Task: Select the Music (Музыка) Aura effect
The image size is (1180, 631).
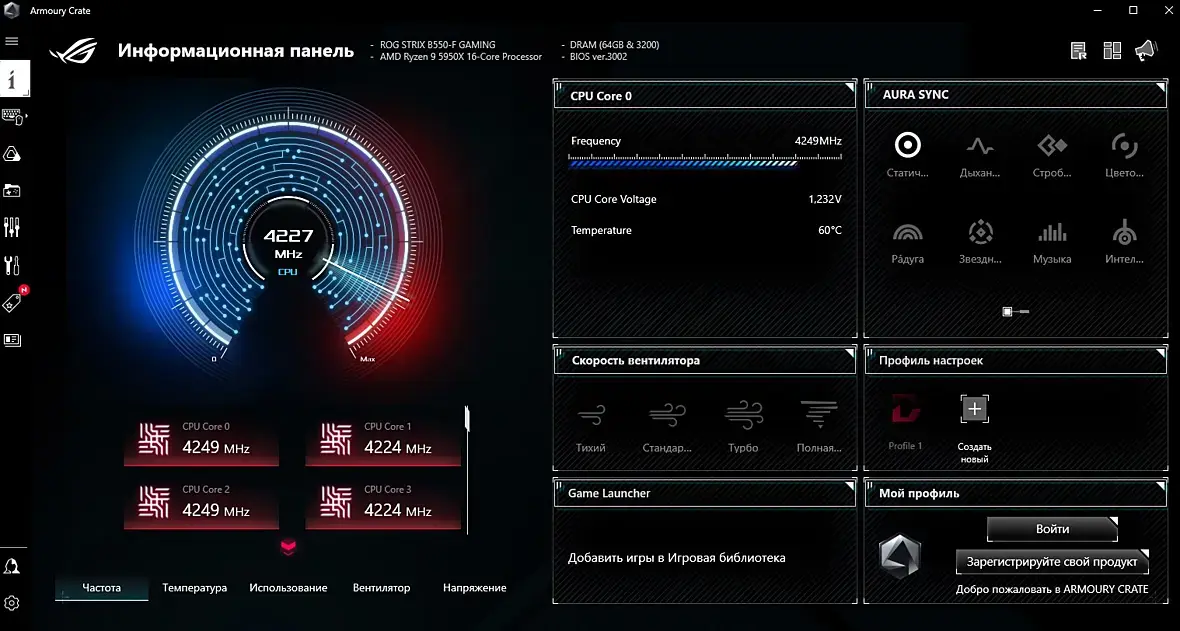Action: pos(1052,242)
